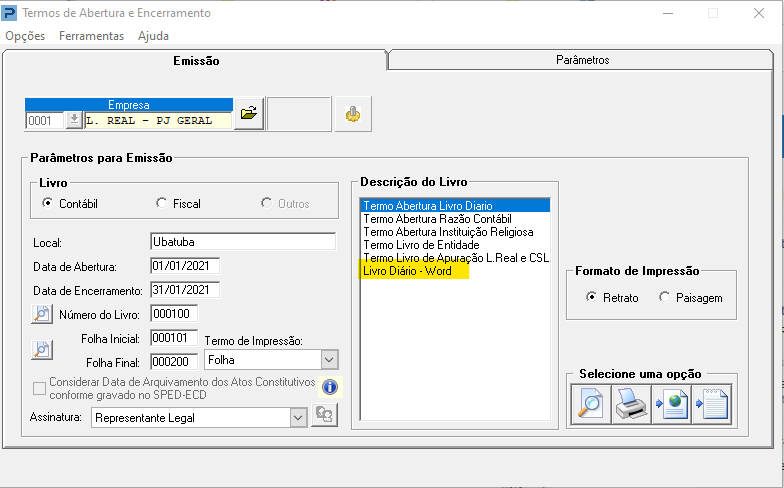Viewport: 784px width, 488px height.
Task: Click the print preview magnifier icon
Action: tap(590, 404)
